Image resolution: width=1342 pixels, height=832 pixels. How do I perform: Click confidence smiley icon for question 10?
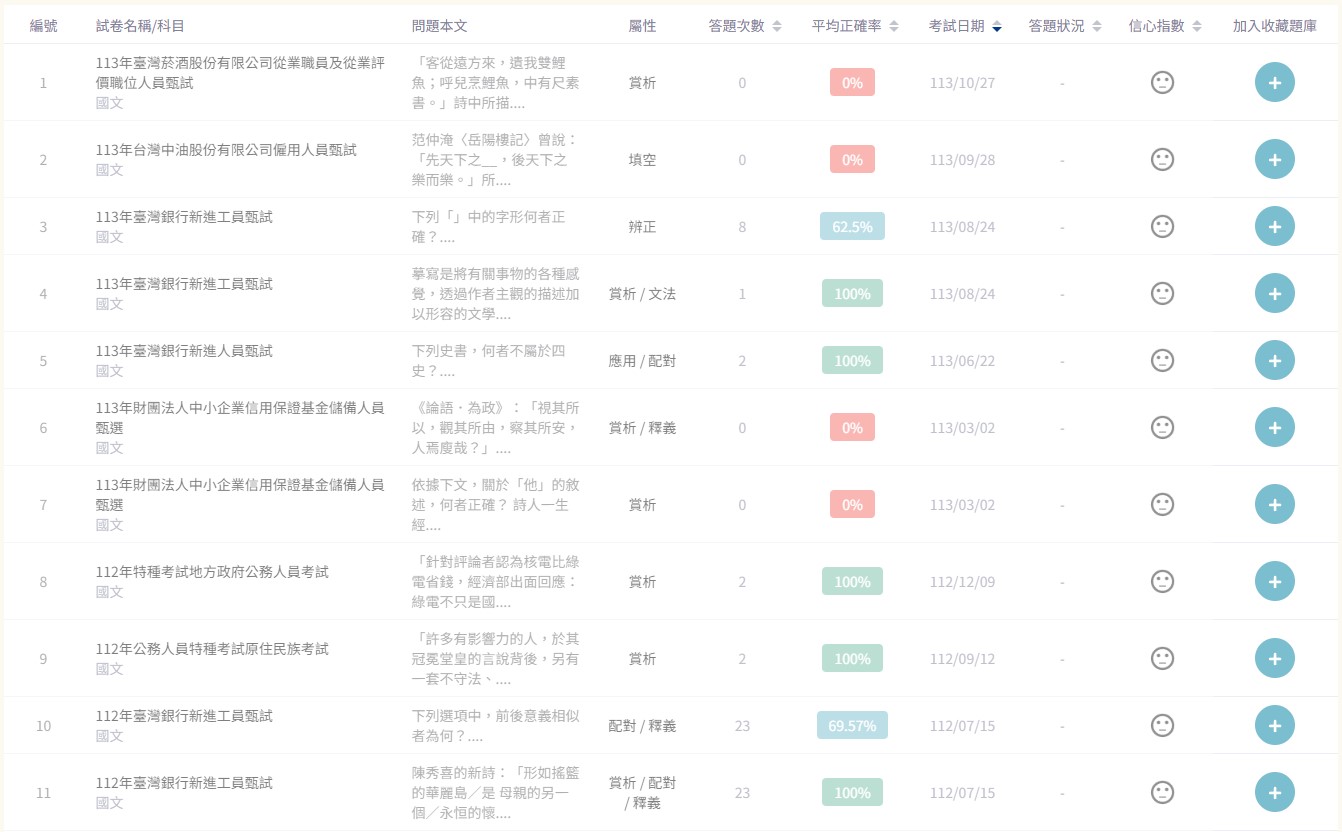tap(1162, 726)
